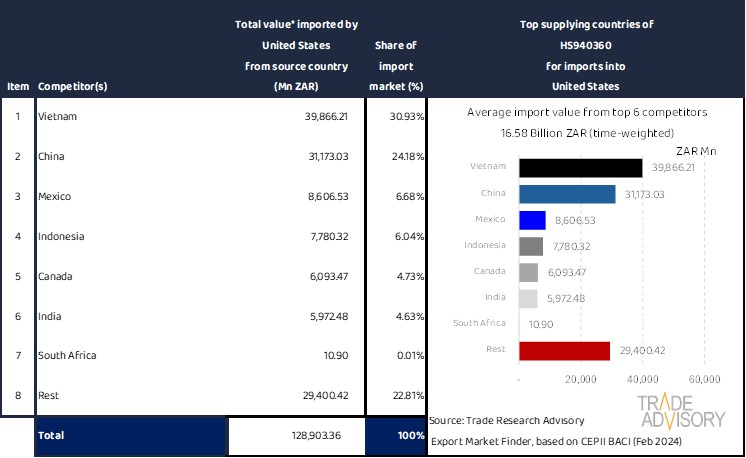This screenshot has height=458, width=746.
Task: Click the 128,903.36 total value cell
Action: pyautogui.click(x=297, y=437)
